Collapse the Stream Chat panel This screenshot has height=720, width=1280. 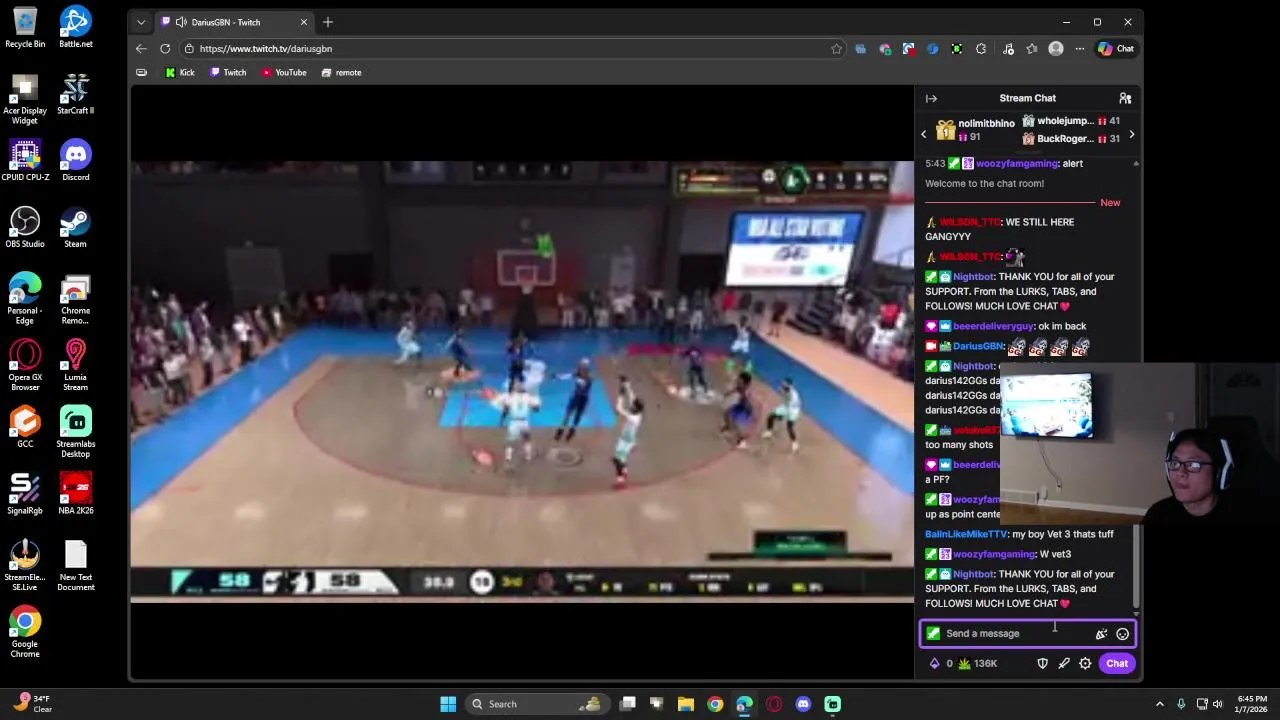pos(931,98)
